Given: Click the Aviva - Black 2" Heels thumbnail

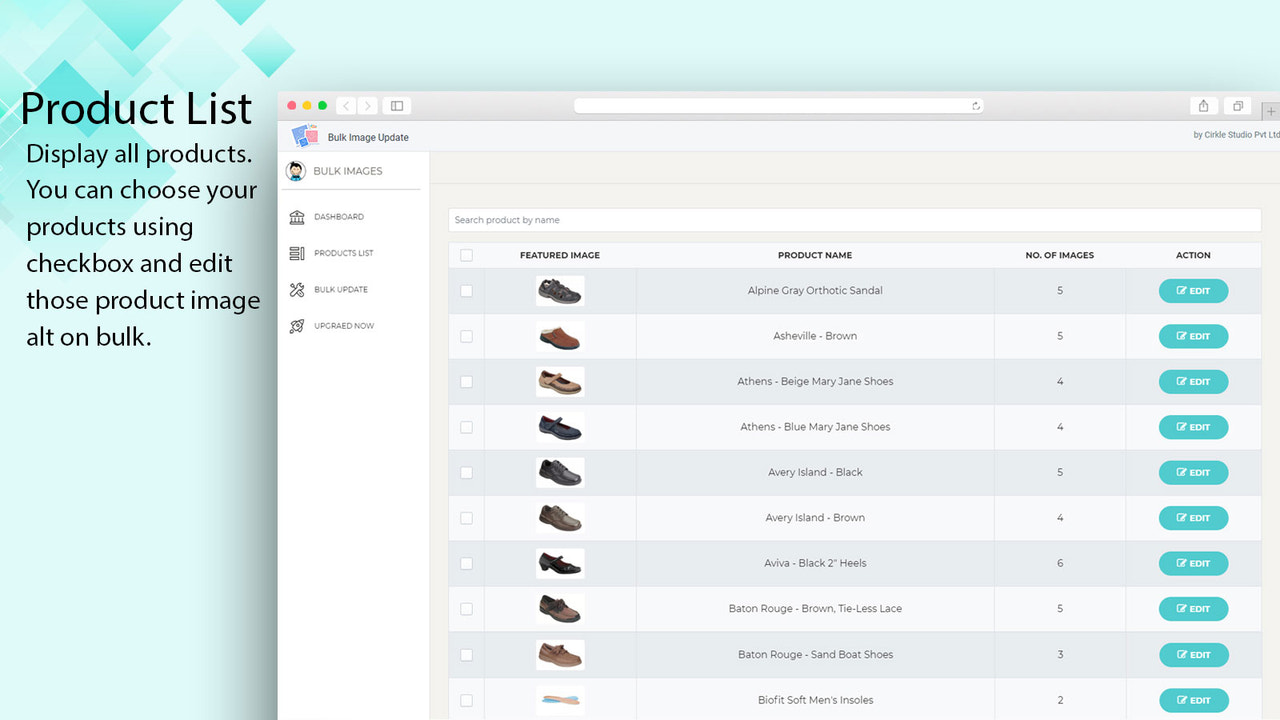Looking at the screenshot, I should pos(560,563).
